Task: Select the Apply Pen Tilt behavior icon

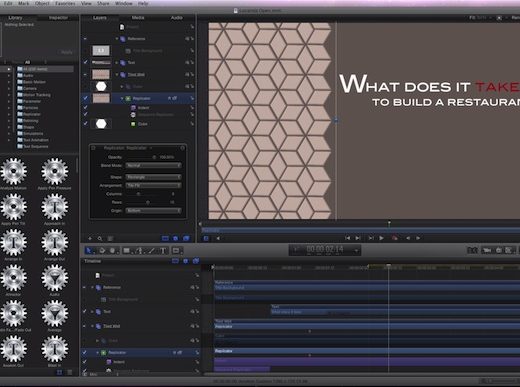Action: point(13,207)
